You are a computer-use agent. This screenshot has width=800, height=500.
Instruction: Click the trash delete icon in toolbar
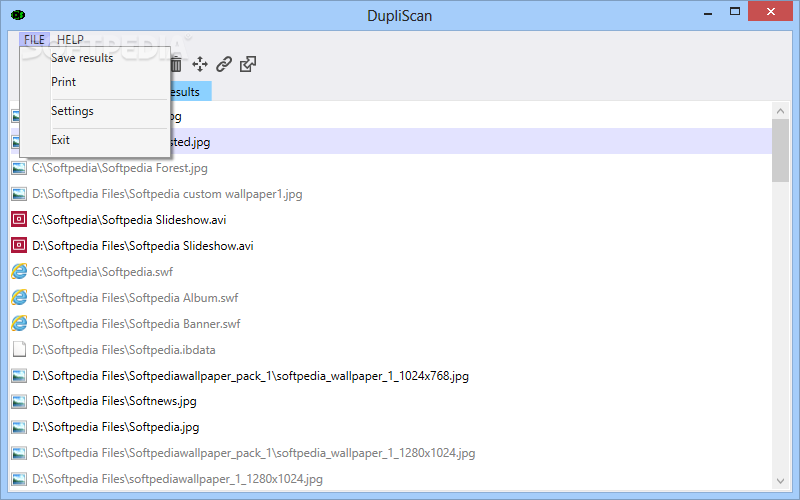(x=177, y=64)
